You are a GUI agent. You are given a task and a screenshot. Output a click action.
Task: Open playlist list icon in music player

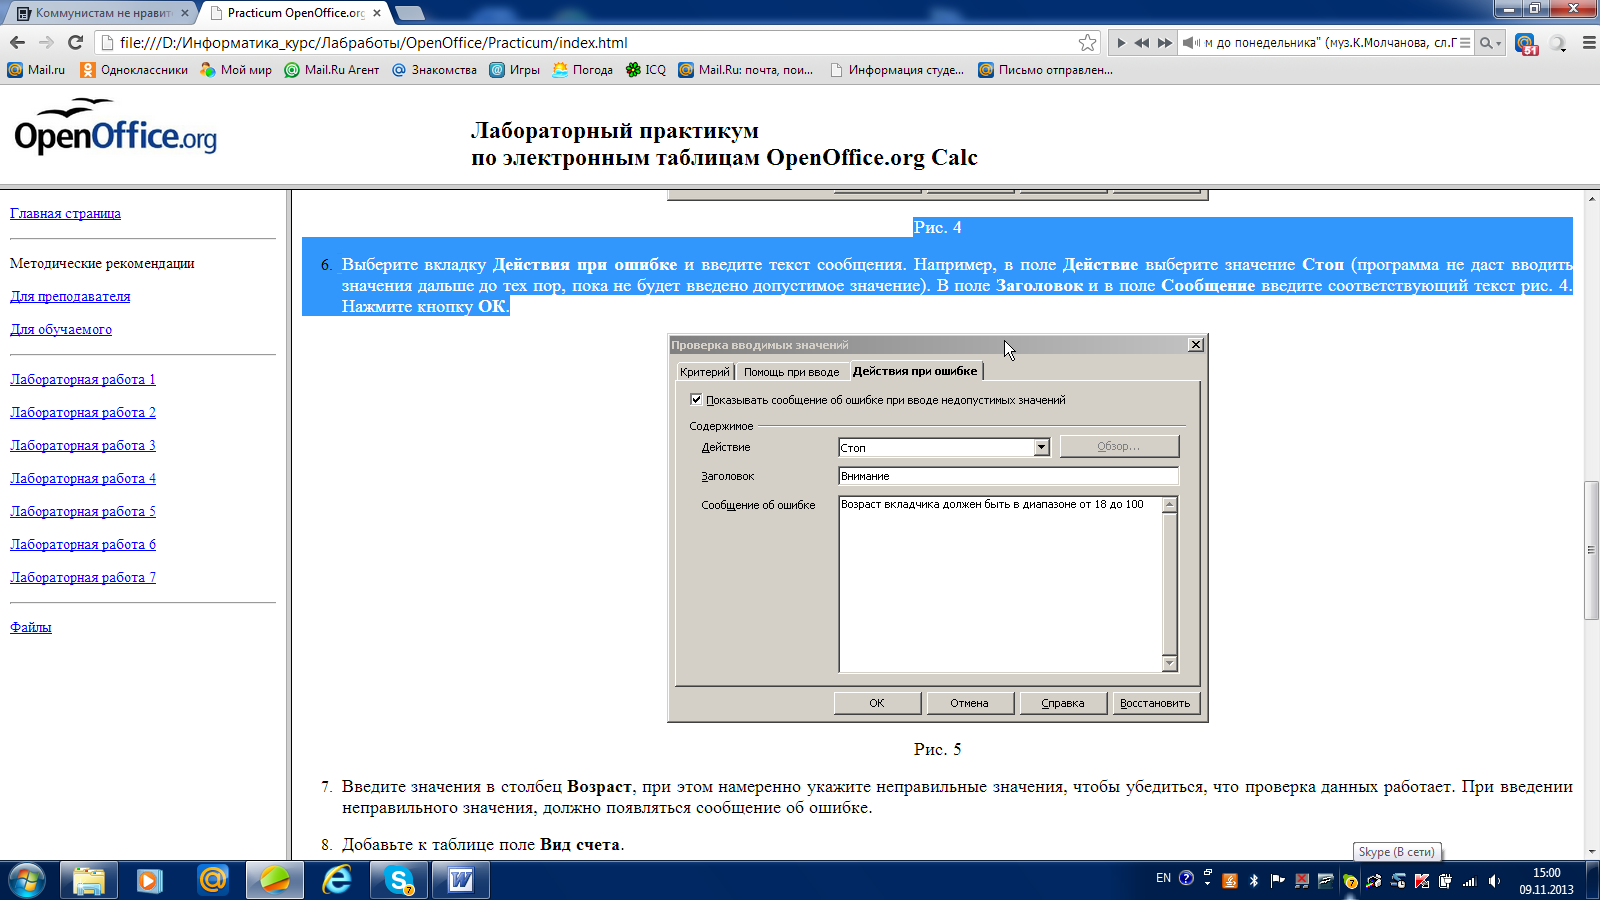pyautogui.click(x=1465, y=43)
